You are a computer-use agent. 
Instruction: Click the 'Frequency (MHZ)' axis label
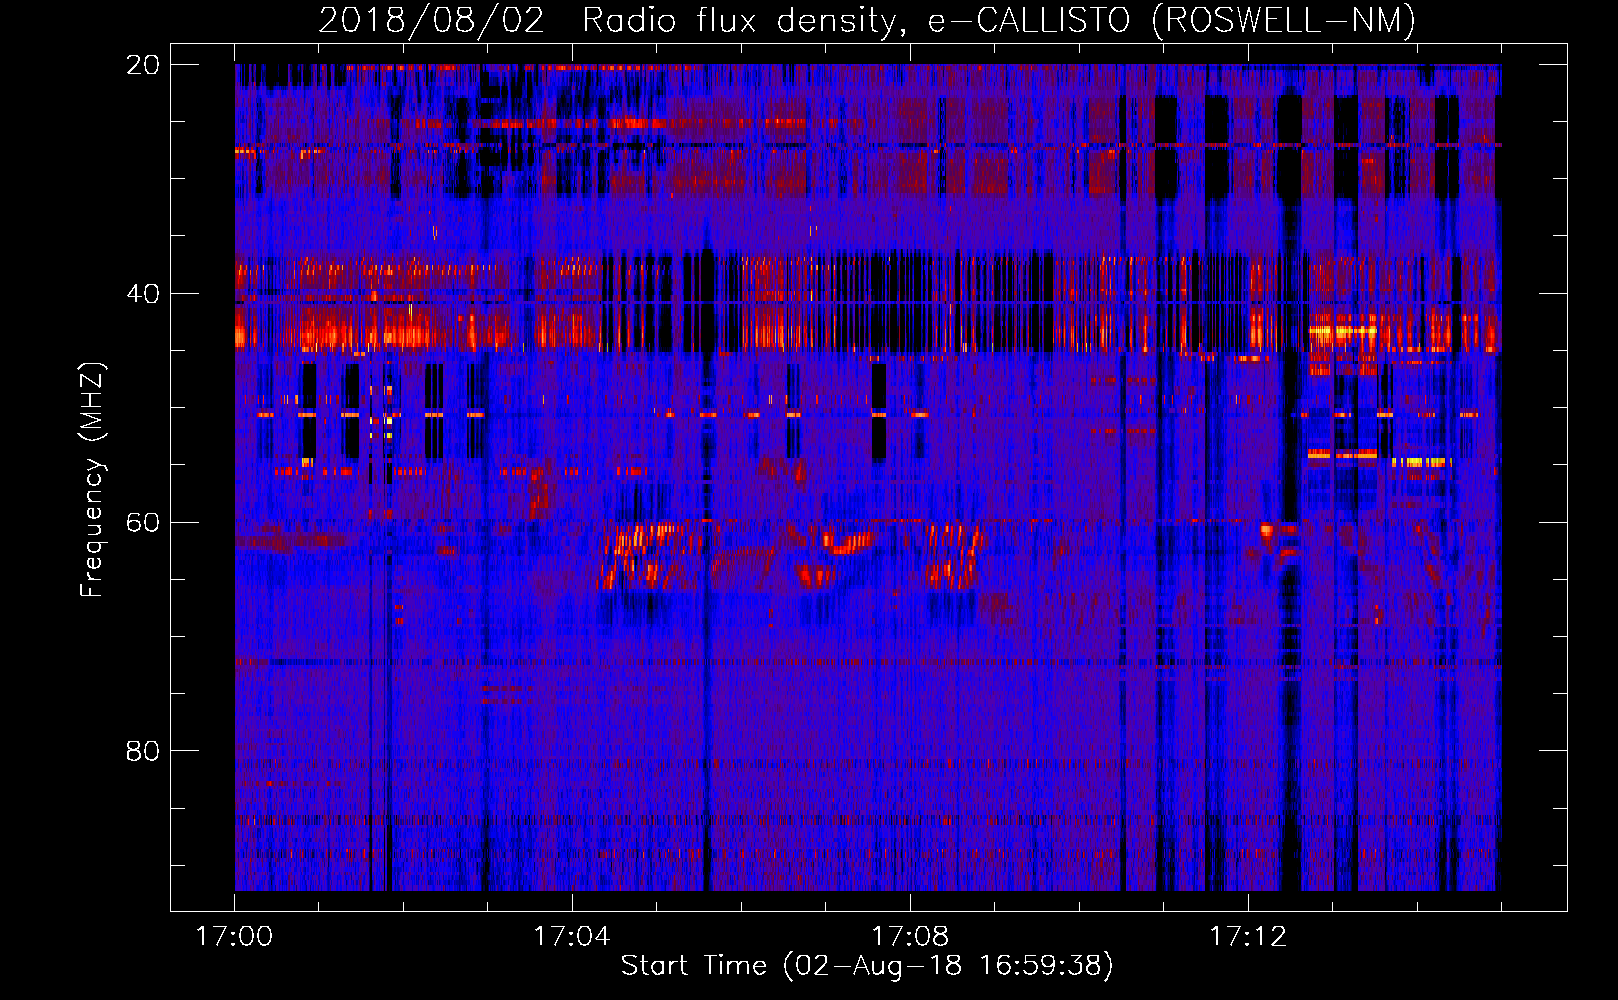click(x=92, y=479)
